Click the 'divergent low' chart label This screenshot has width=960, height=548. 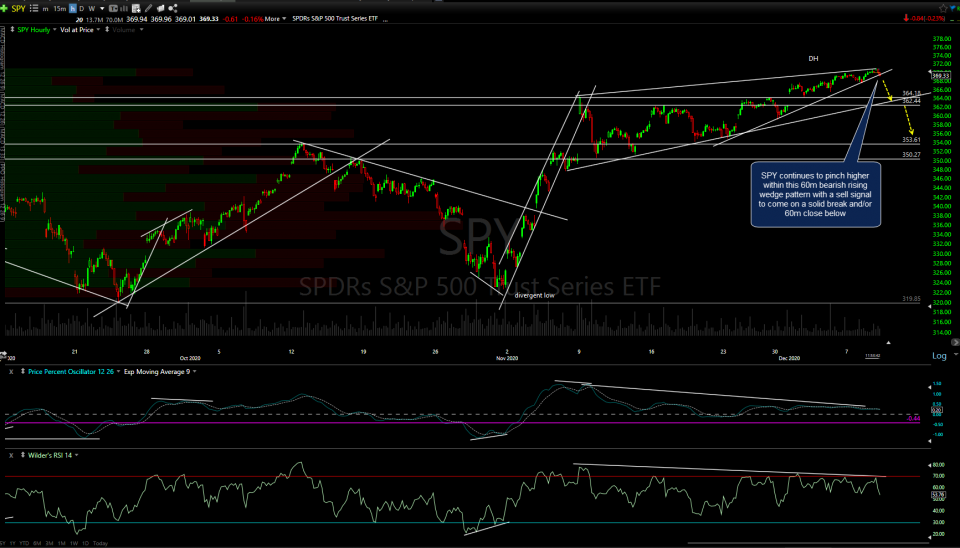(x=534, y=296)
